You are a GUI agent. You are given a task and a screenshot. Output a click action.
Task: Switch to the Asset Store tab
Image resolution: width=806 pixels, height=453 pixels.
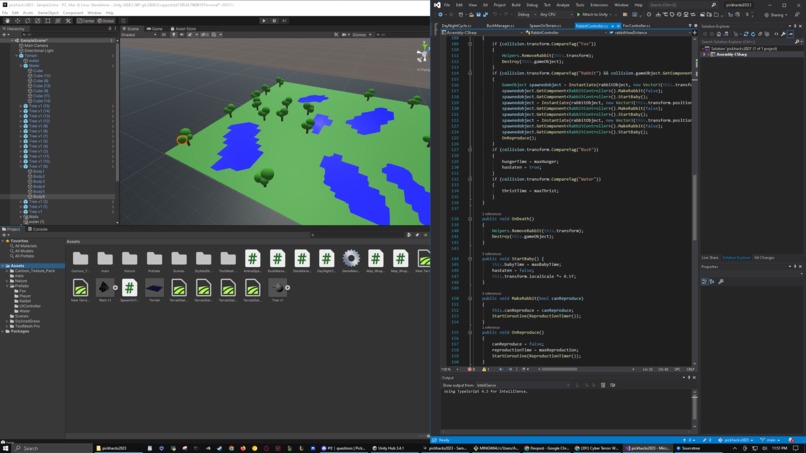[183, 29]
